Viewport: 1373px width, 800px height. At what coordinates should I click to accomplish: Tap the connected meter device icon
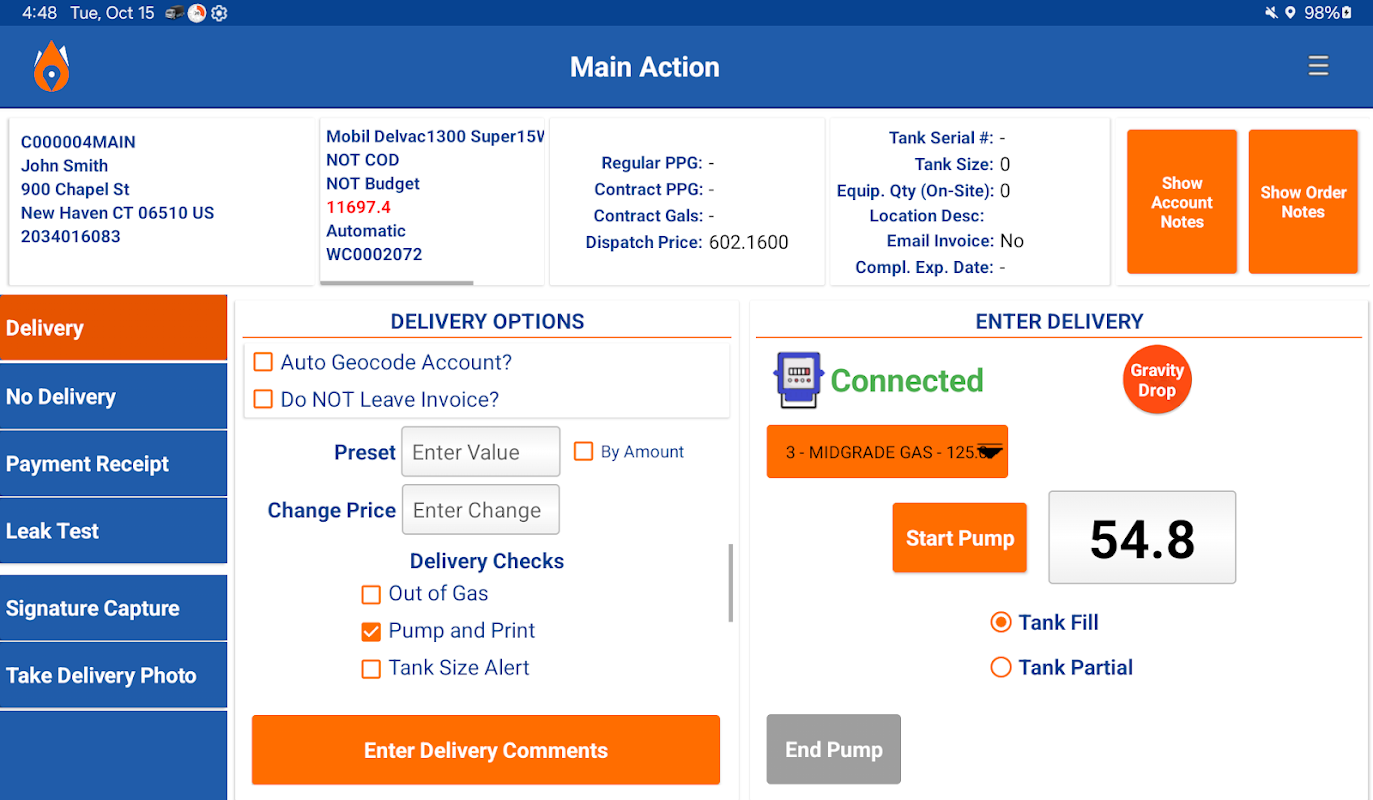(x=797, y=380)
